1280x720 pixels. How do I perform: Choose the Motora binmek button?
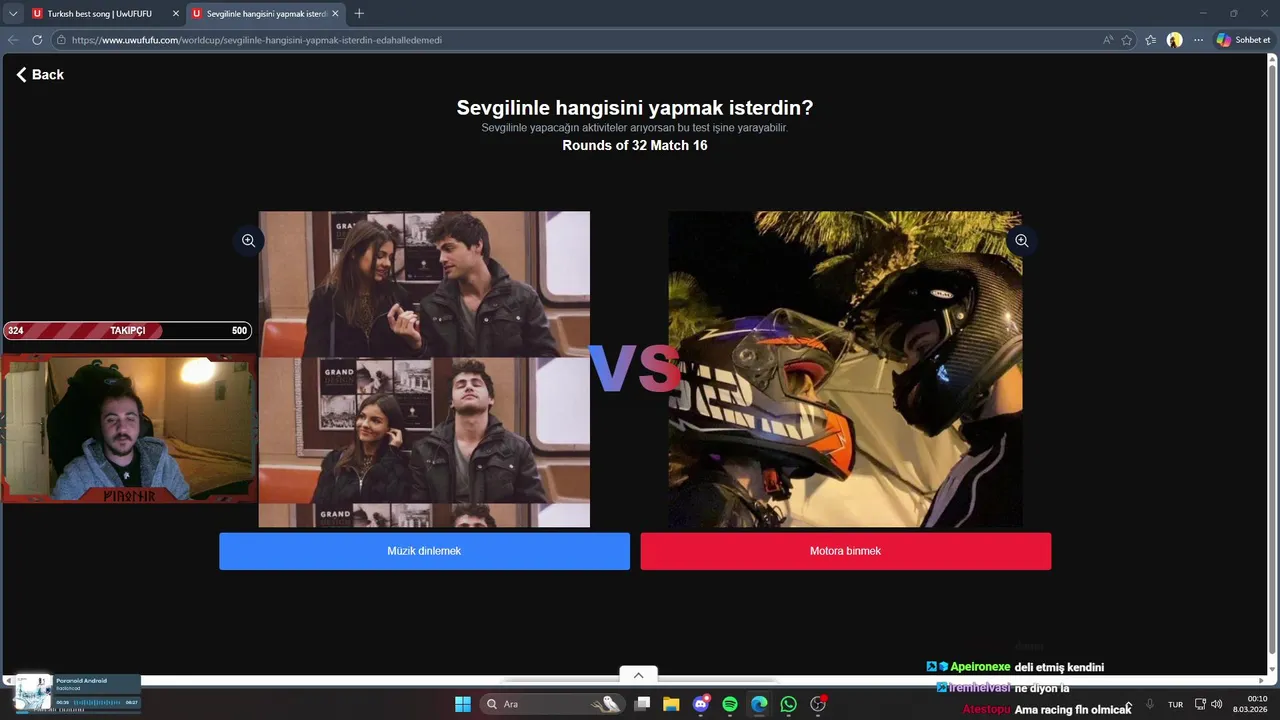click(845, 551)
